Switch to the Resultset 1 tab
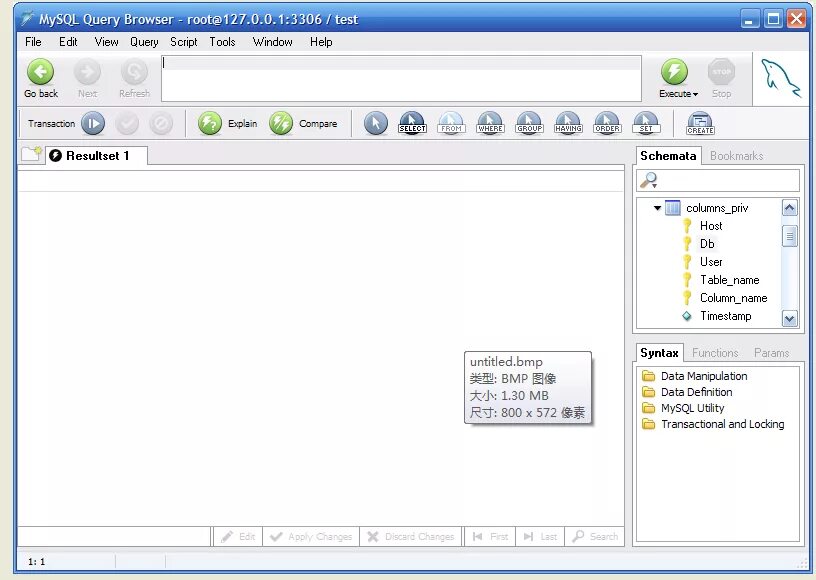The height and width of the screenshot is (580, 816). pos(97,156)
